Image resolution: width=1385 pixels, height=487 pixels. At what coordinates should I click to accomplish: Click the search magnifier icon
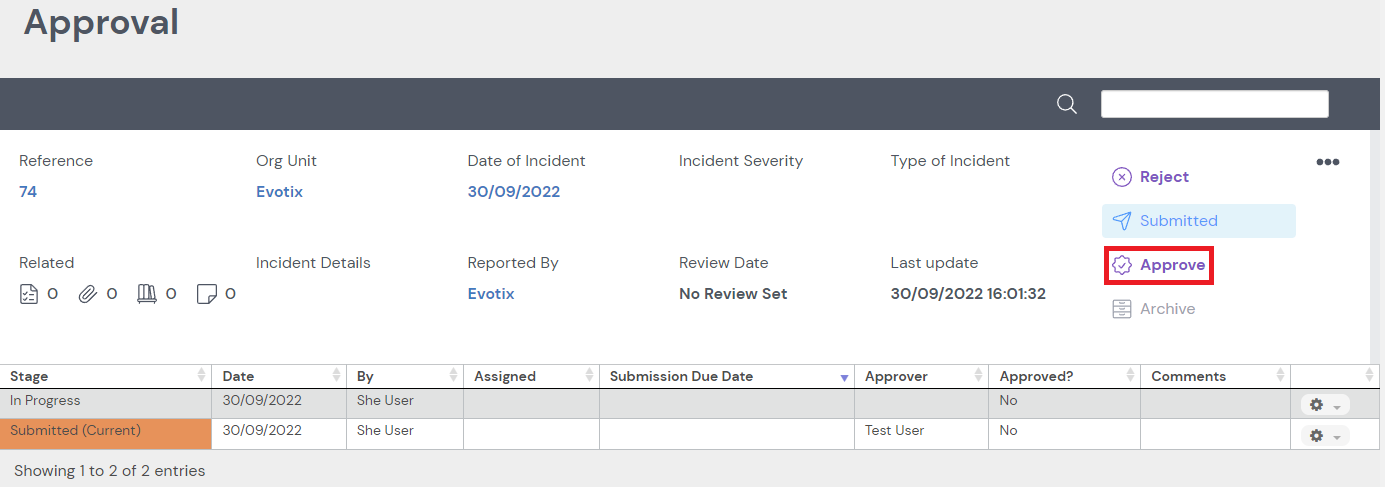point(1067,104)
